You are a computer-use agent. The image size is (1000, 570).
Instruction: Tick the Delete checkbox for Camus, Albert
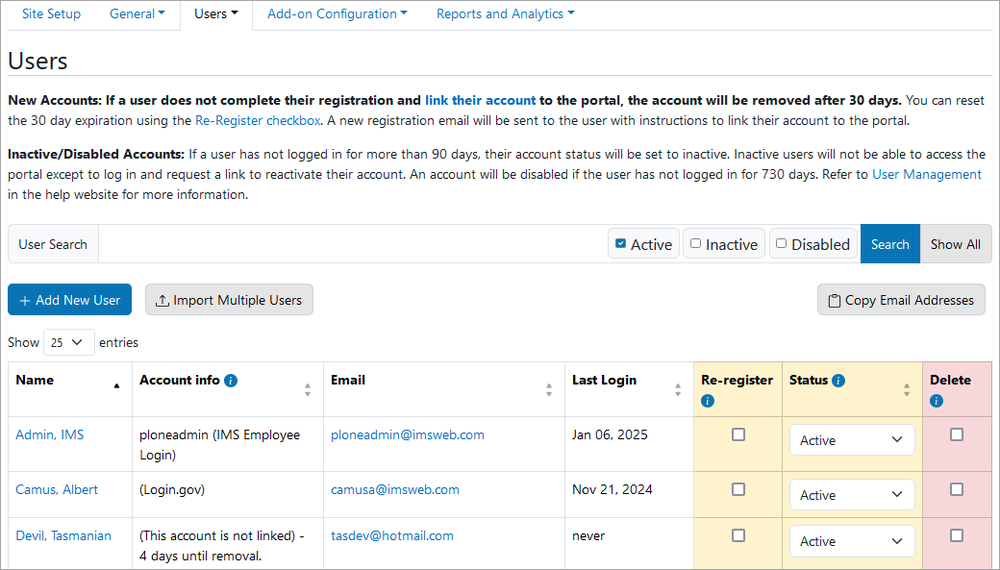point(956,489)
